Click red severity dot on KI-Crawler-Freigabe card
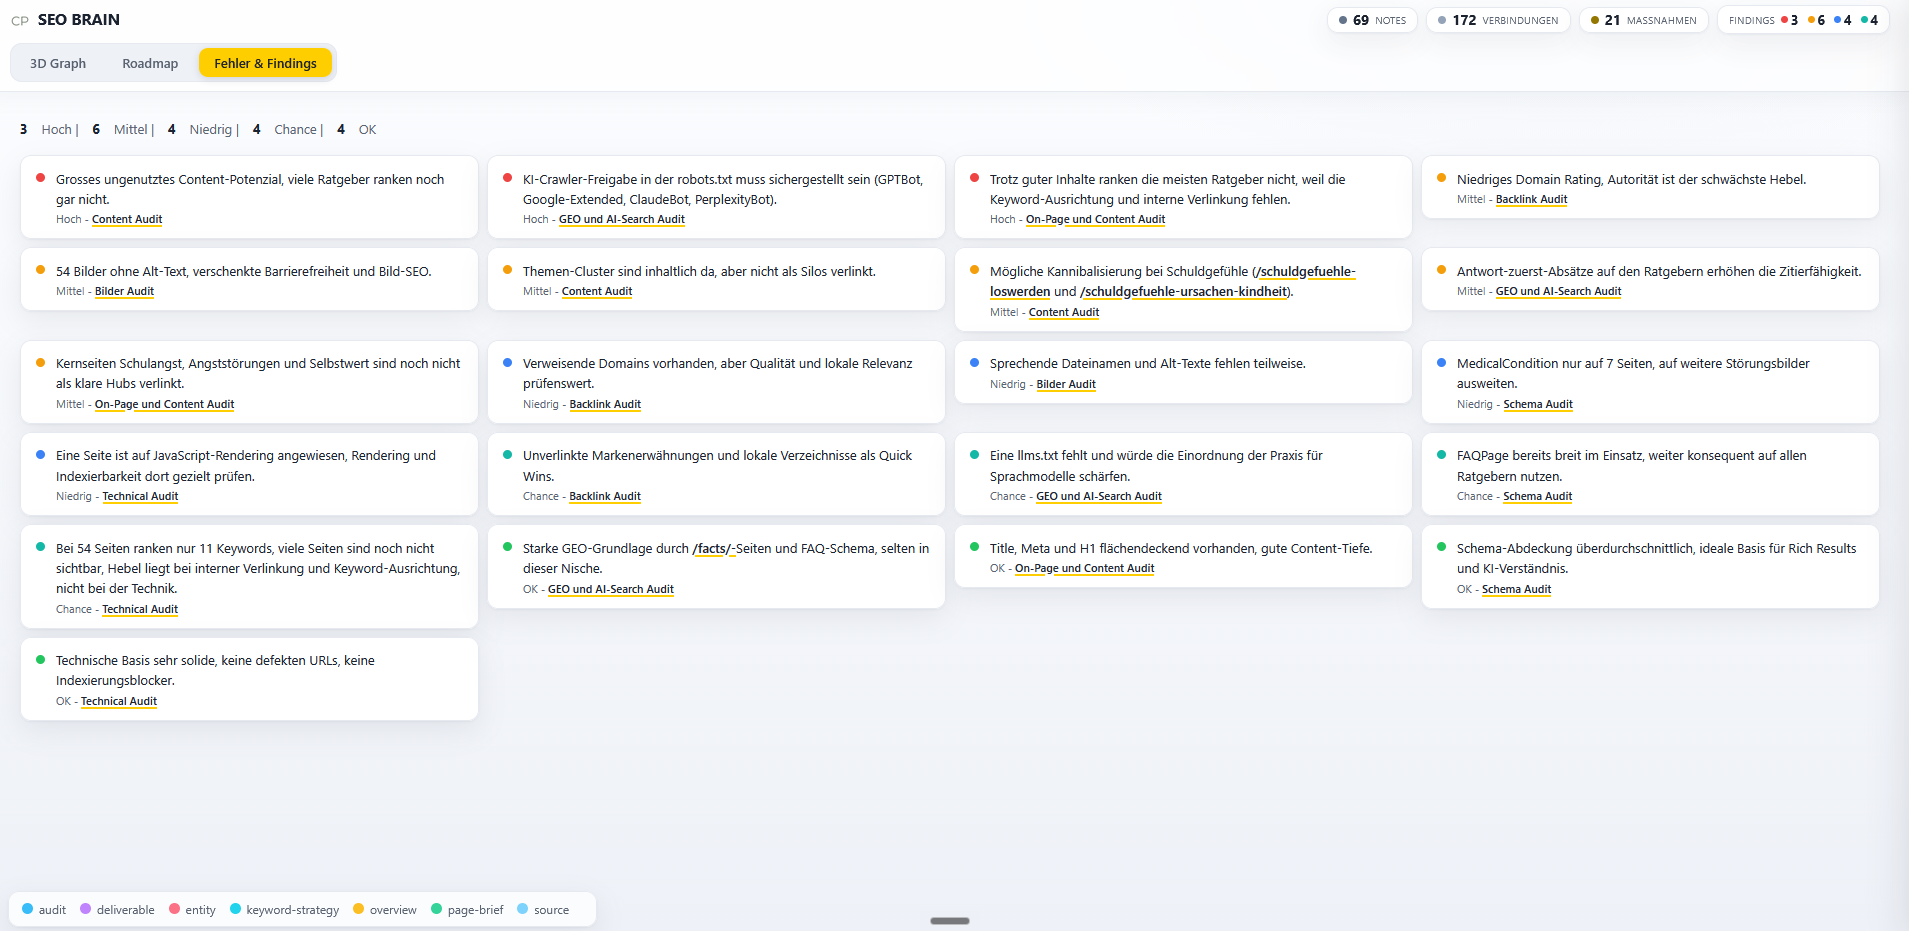Image resolution: width=1909 pixels, height=931 pixels. [x=507, y=178]
